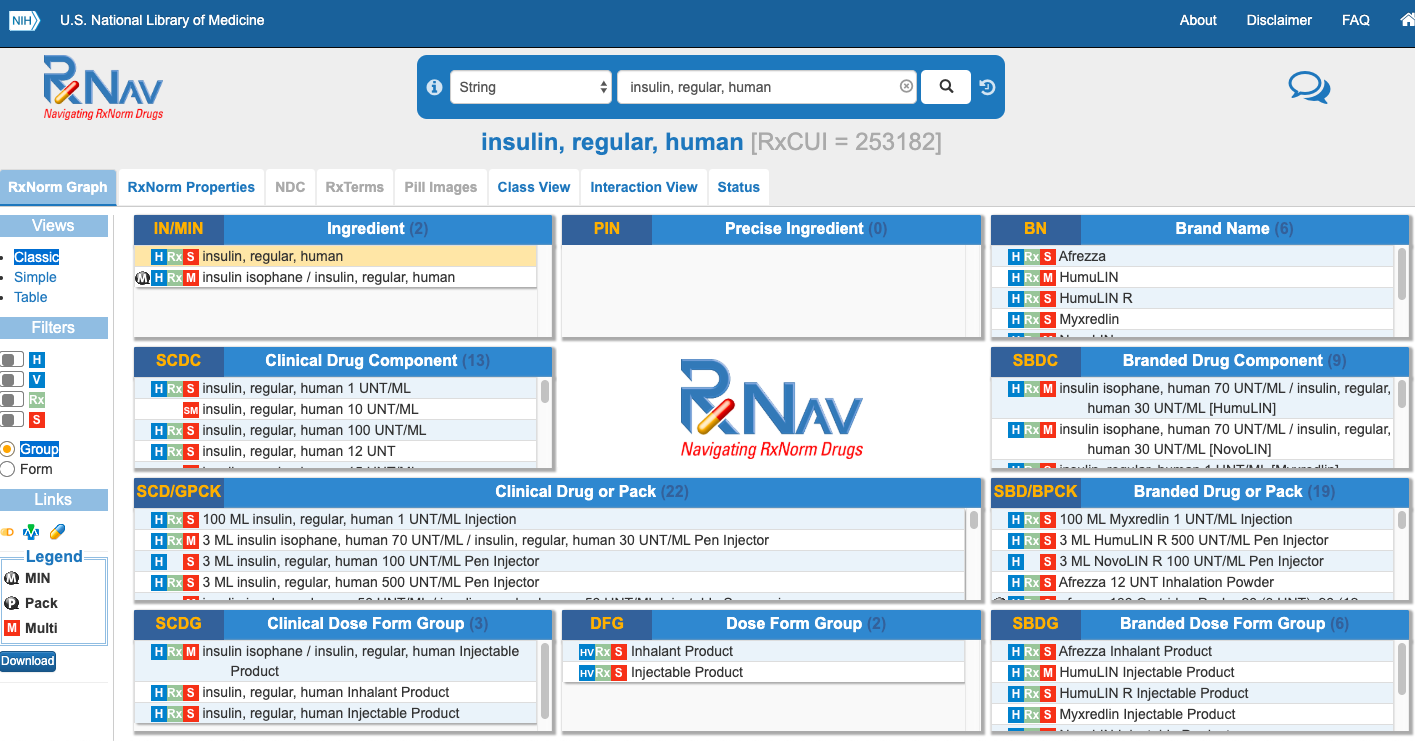1415x741 pixels.
Task: Toggle the H filter switch
Action: coord(12,359)
